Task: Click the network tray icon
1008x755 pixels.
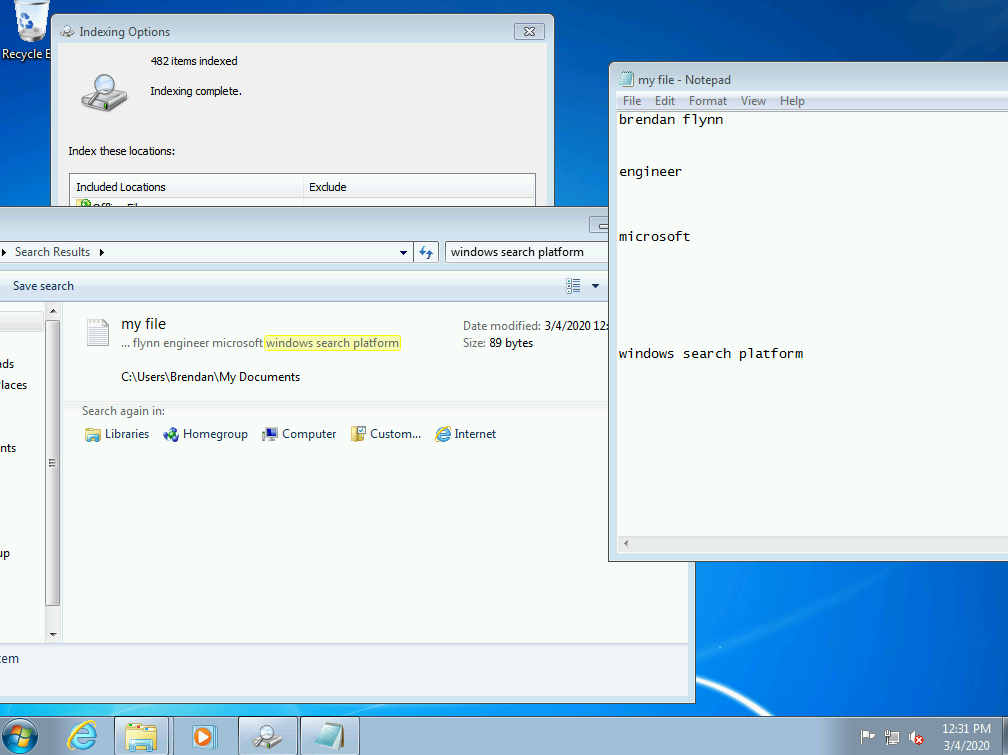Action: click(x=892, y=738)
